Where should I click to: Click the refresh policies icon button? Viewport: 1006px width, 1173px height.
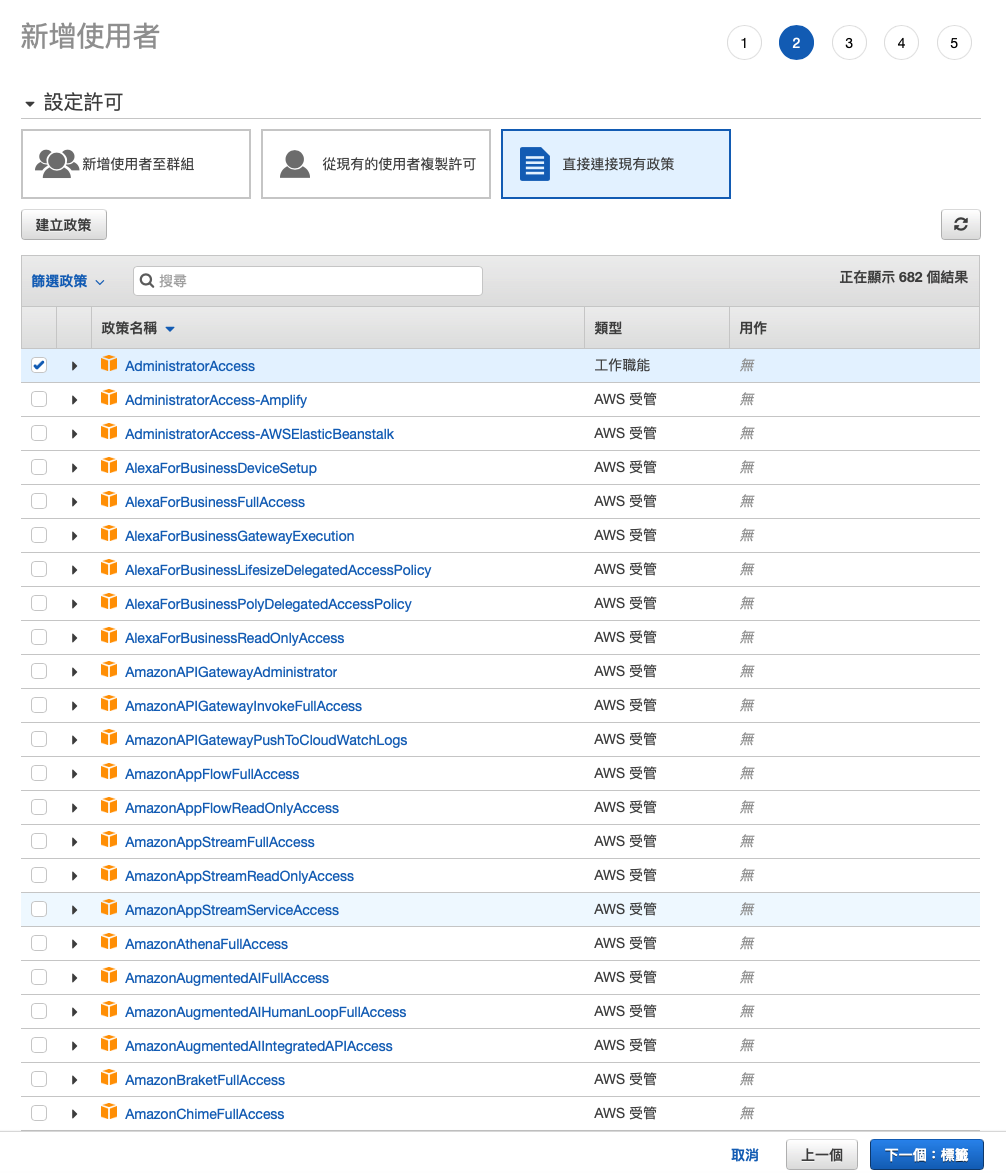[x=960, y=224]
